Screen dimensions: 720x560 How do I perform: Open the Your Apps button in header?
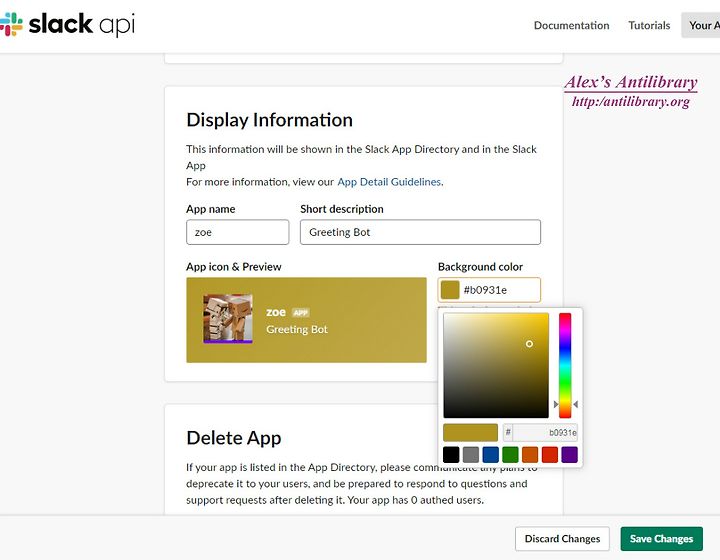[701, 25]
